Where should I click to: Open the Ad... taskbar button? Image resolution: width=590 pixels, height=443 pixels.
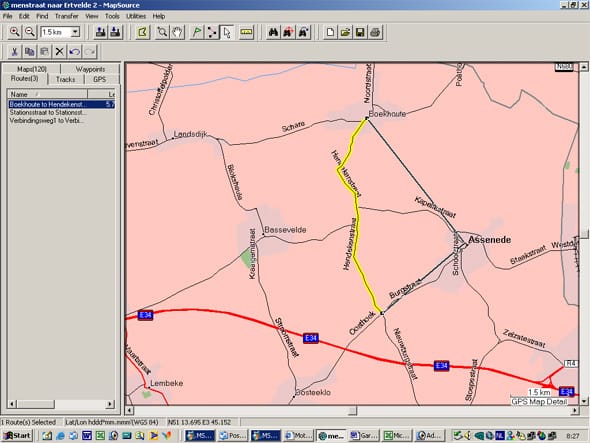pyautogui.click(x=430, y=435)
